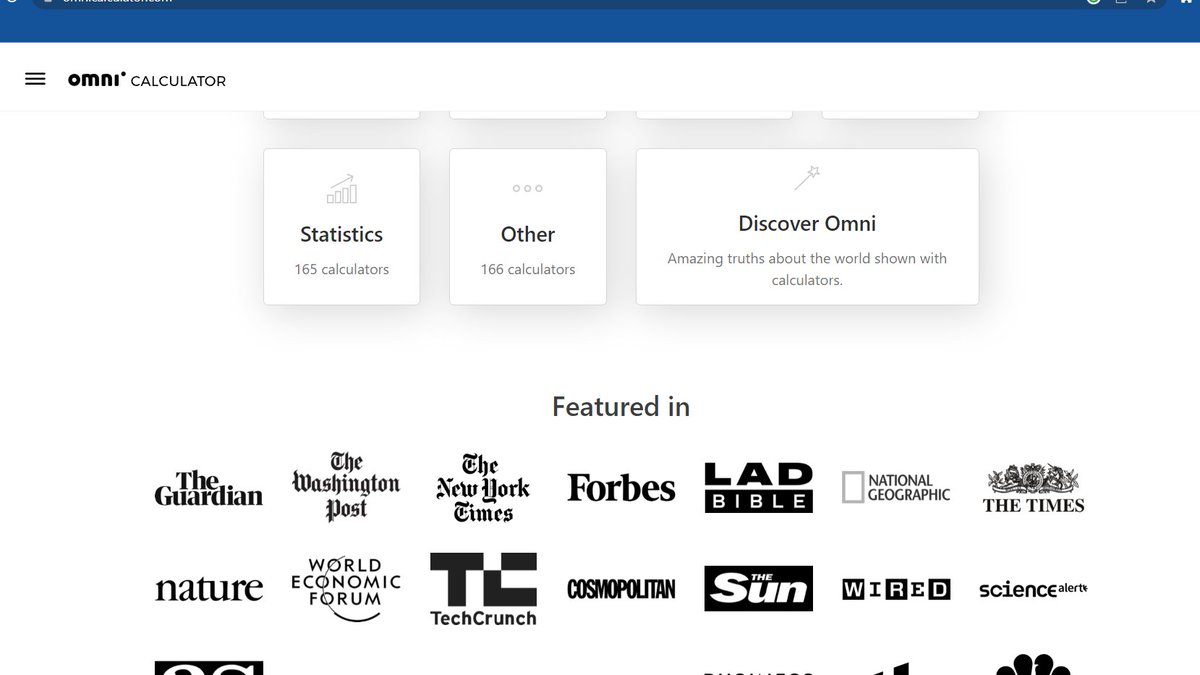
Task: Click the National Geographic logo
Action: [896, 488]
